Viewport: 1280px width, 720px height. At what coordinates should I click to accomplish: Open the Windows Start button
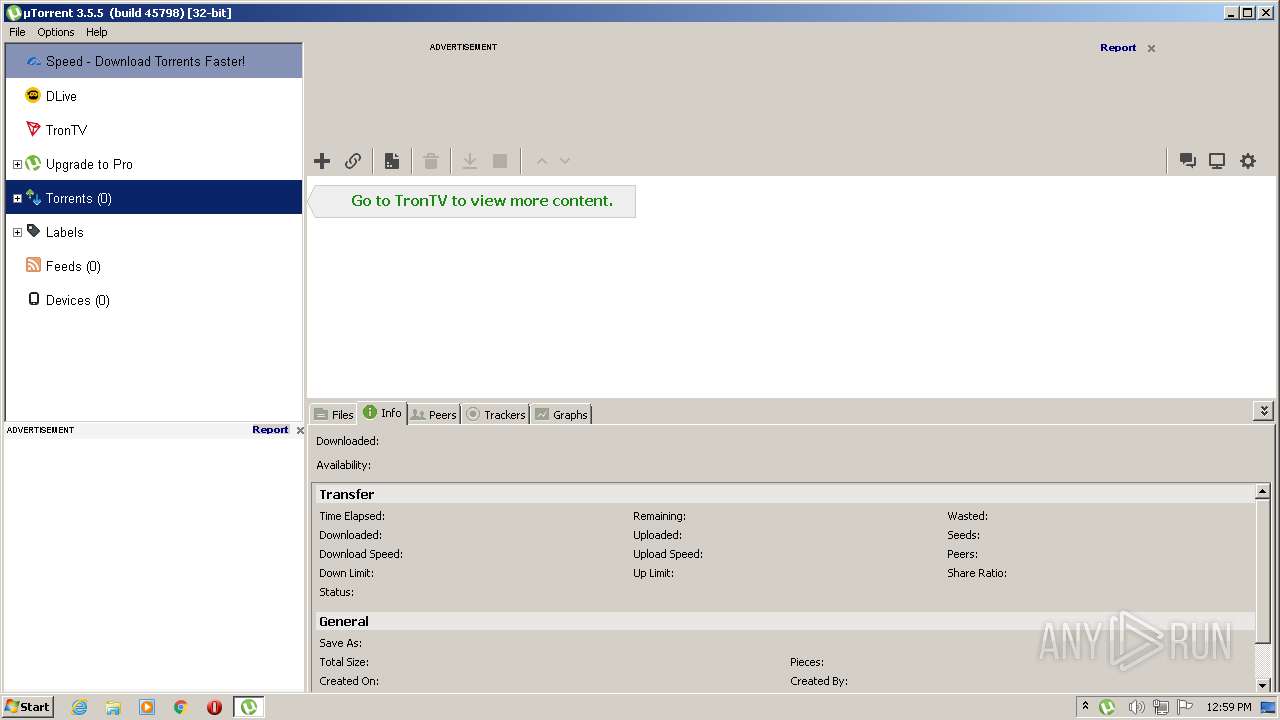[27, 706]
